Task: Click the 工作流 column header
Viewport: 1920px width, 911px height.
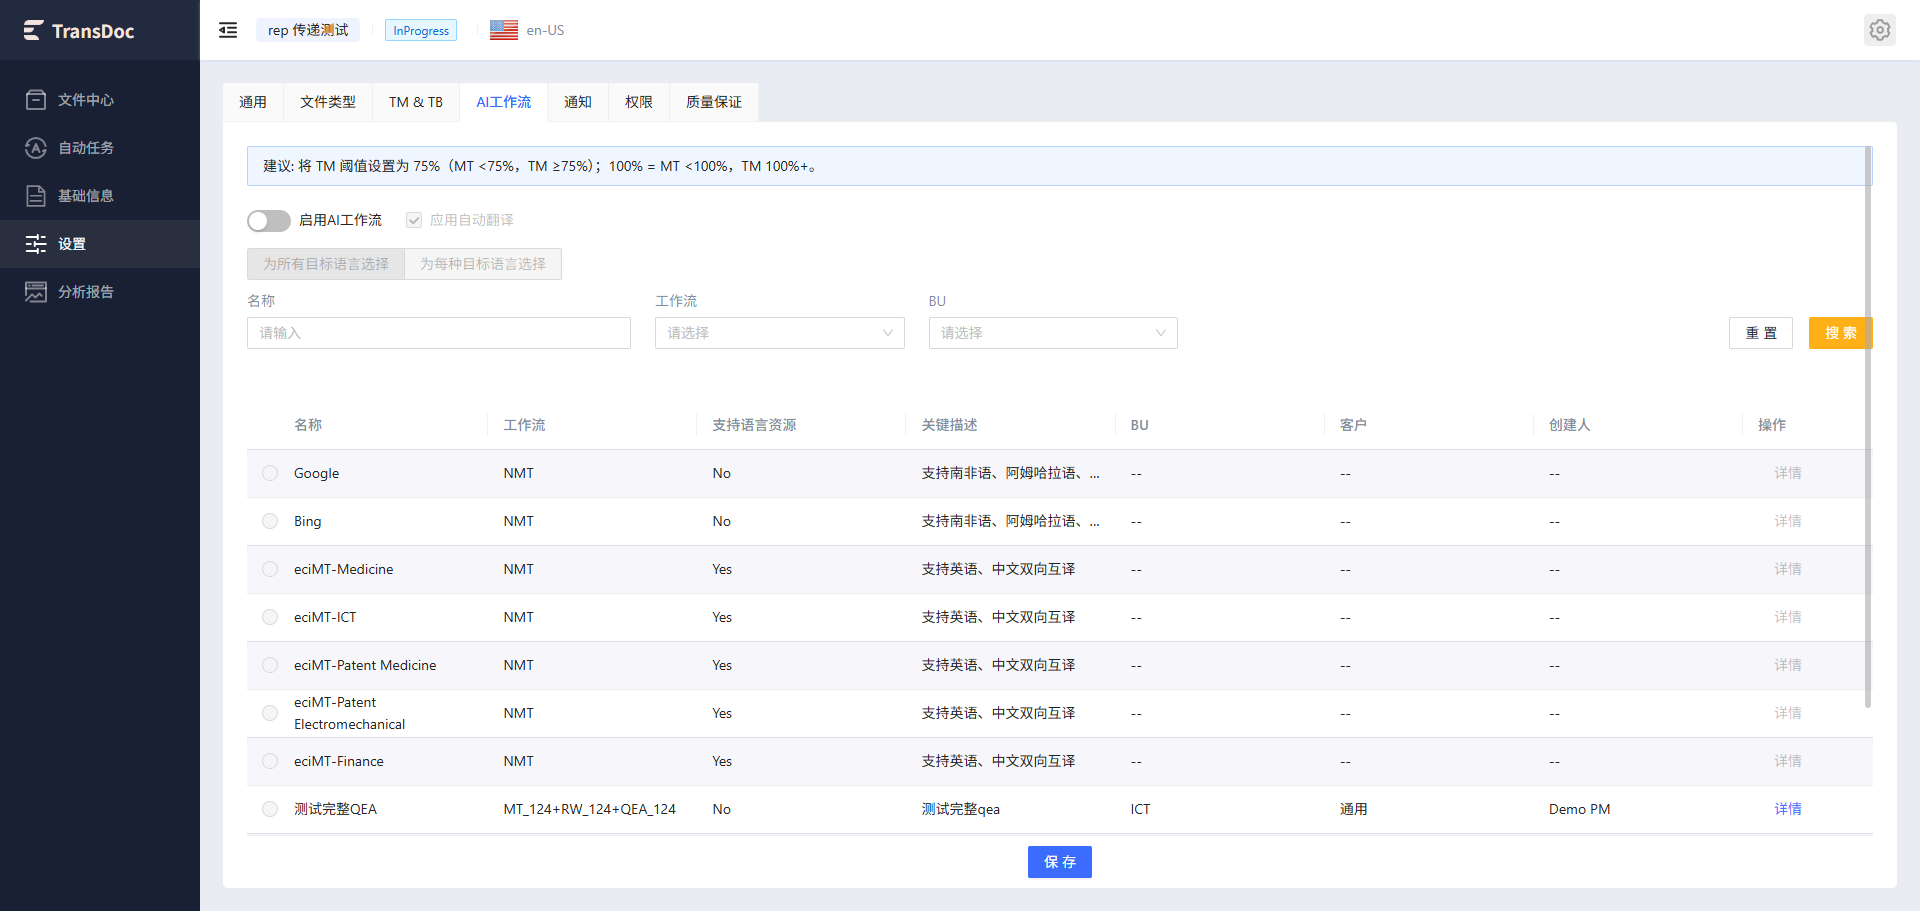Action: click(x=524, y=425)
